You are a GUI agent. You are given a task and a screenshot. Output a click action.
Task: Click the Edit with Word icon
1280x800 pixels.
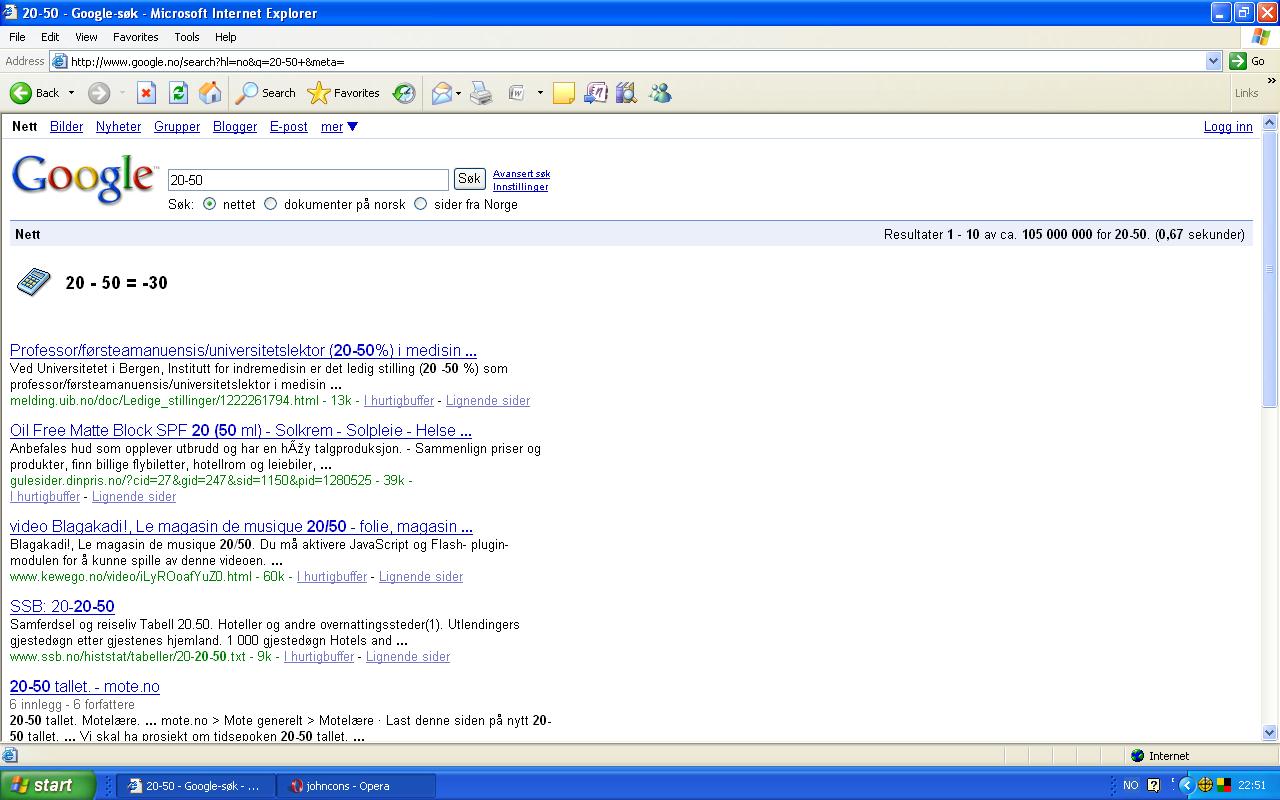(x=517, y=93)
